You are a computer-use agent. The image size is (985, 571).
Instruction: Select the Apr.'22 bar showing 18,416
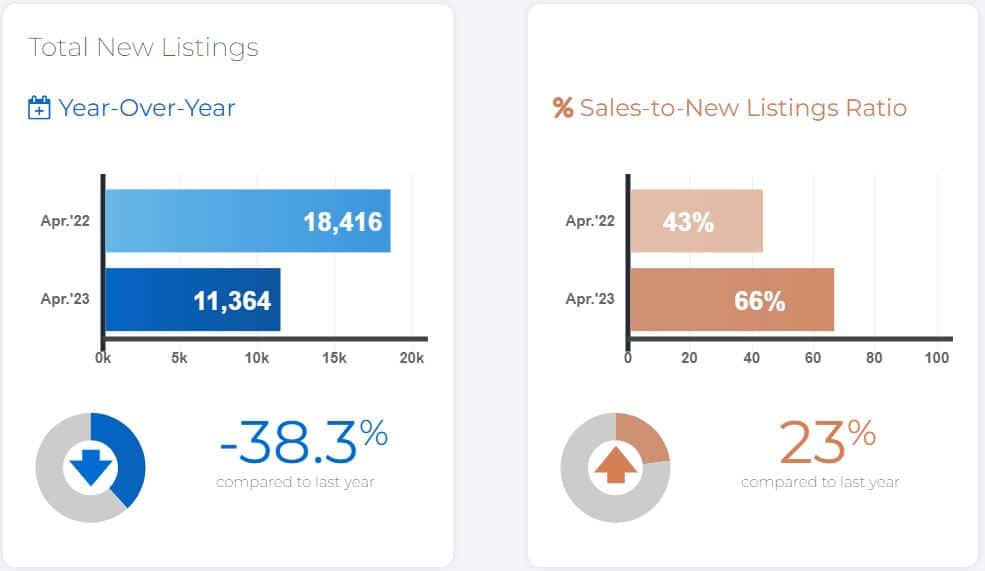(x=247, y=221)
